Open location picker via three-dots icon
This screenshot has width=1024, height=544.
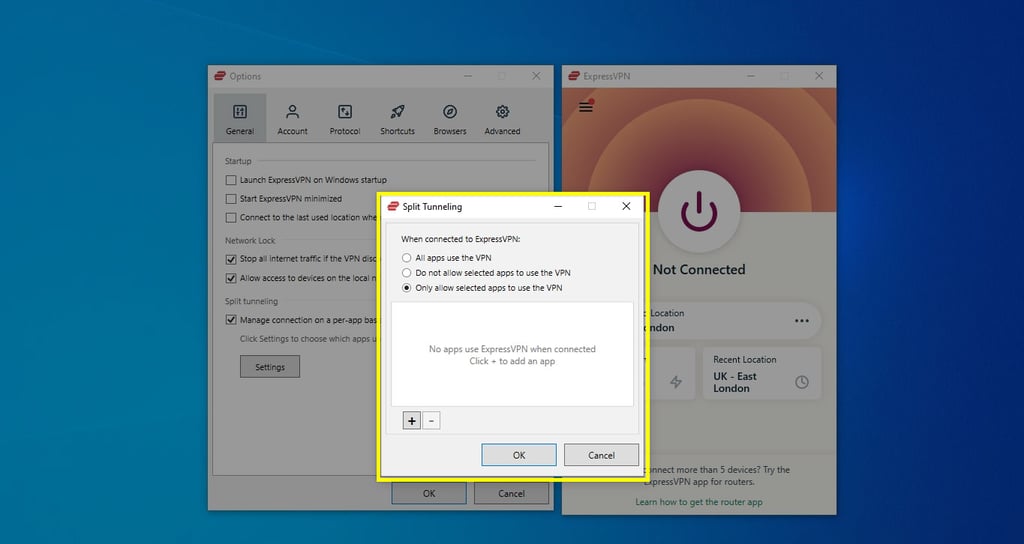pos(801,321)
